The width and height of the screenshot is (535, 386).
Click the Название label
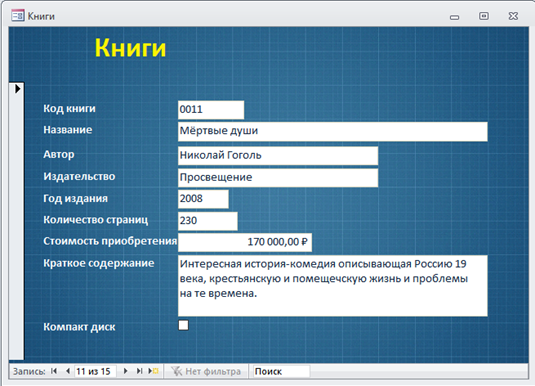tap(68, 130)
